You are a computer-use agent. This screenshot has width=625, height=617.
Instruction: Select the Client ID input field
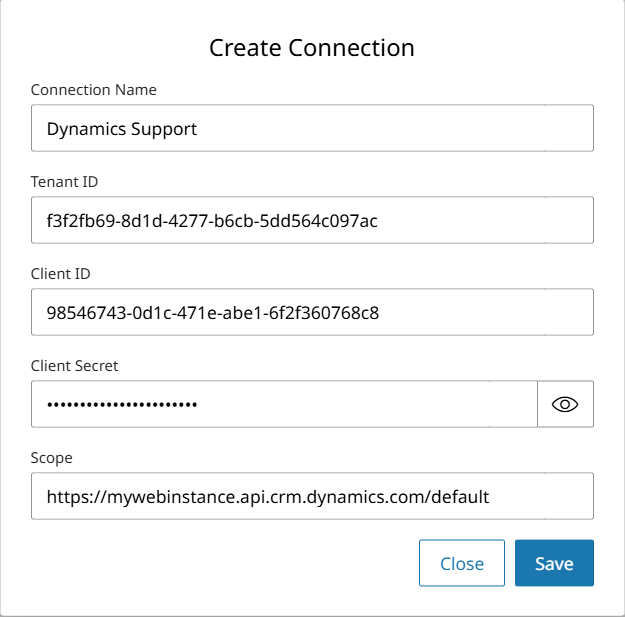click(312, 312)
